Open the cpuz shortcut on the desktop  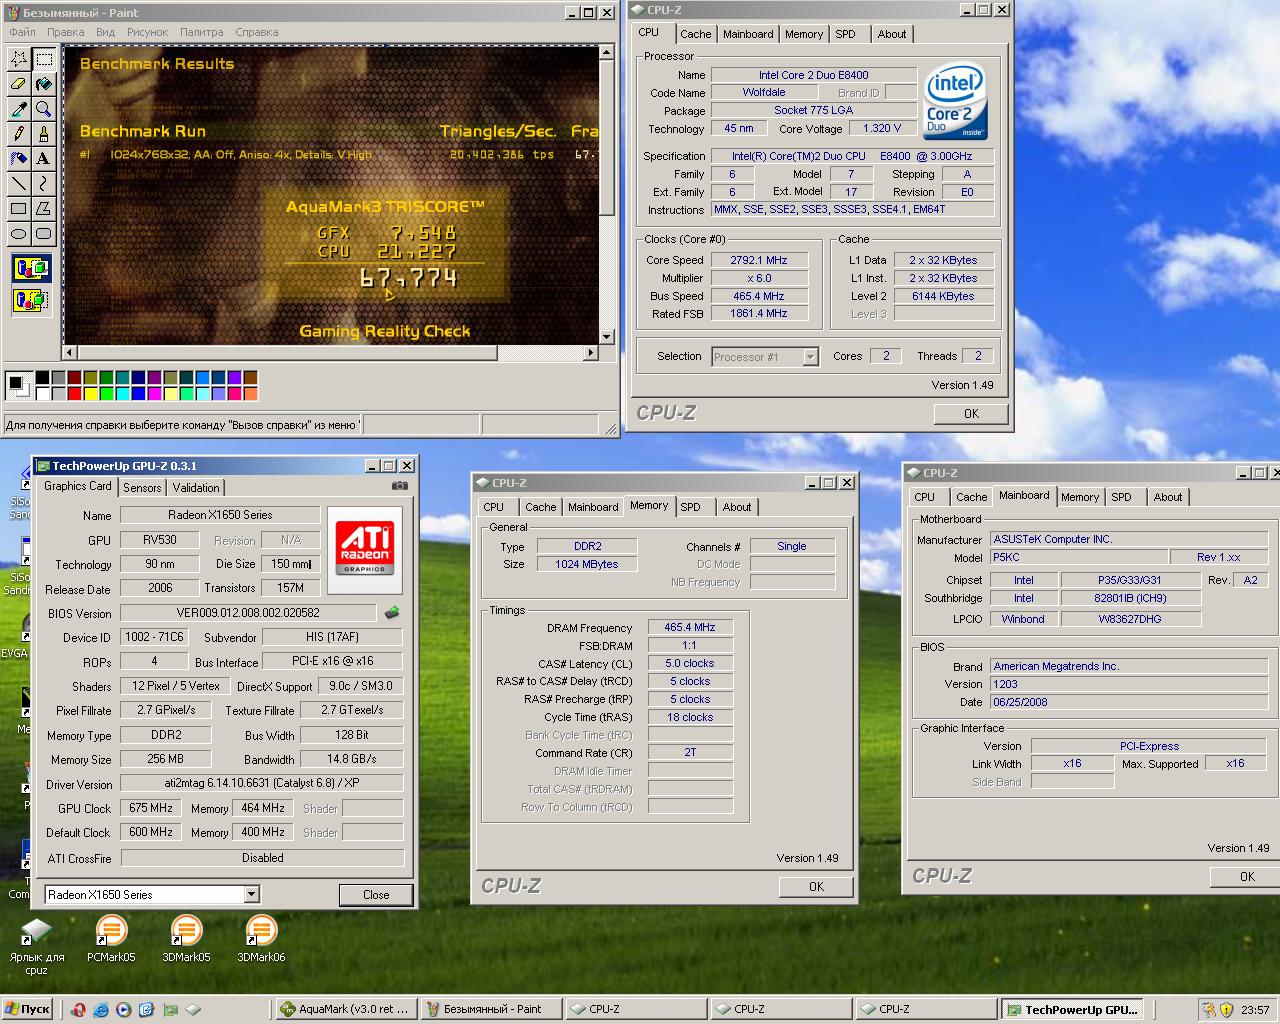point(37,946)
